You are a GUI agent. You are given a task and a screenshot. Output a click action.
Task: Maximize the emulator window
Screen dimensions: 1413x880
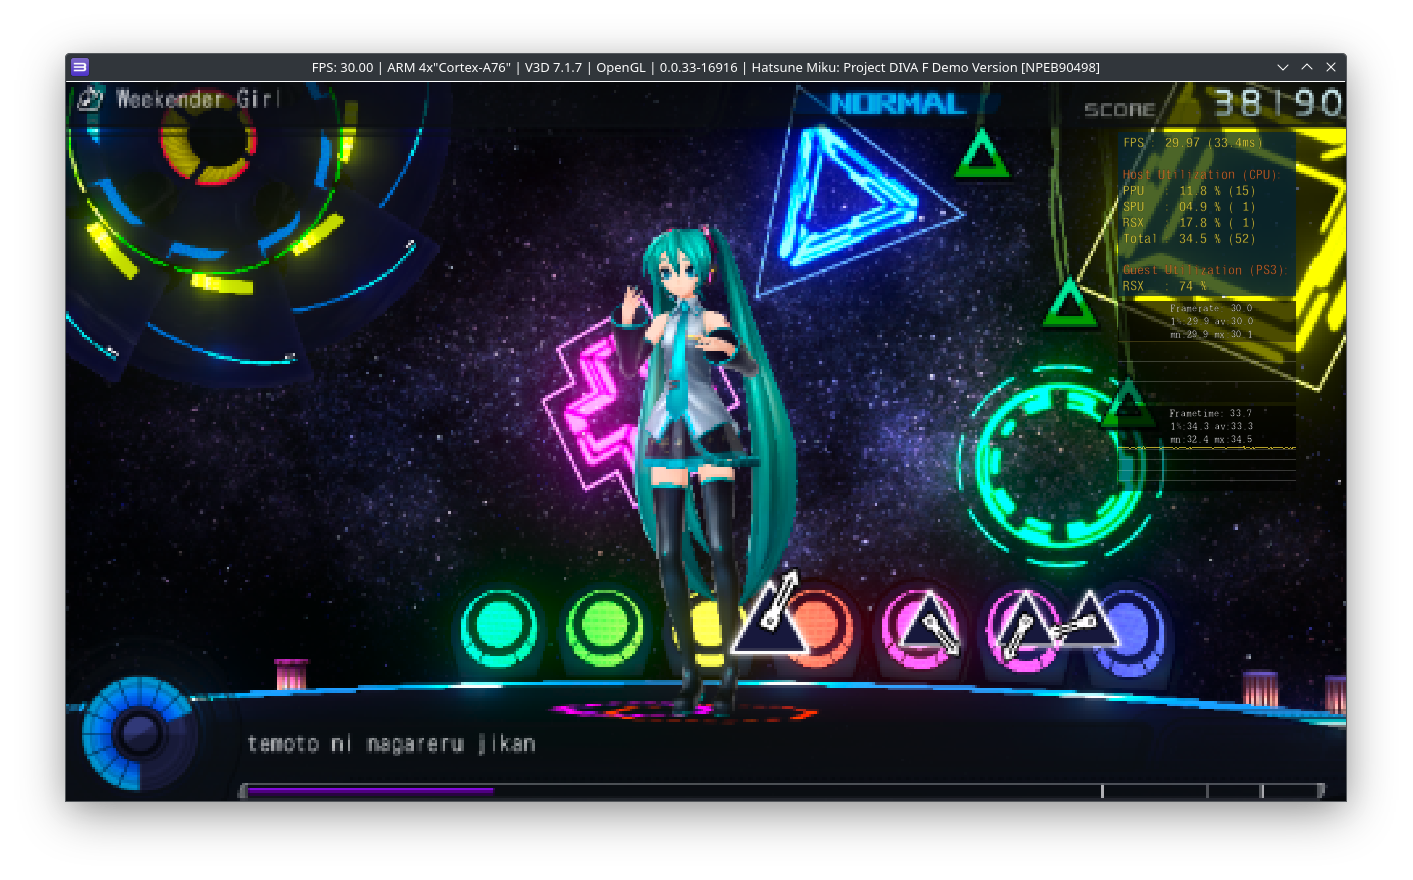tap(1307, 67)
